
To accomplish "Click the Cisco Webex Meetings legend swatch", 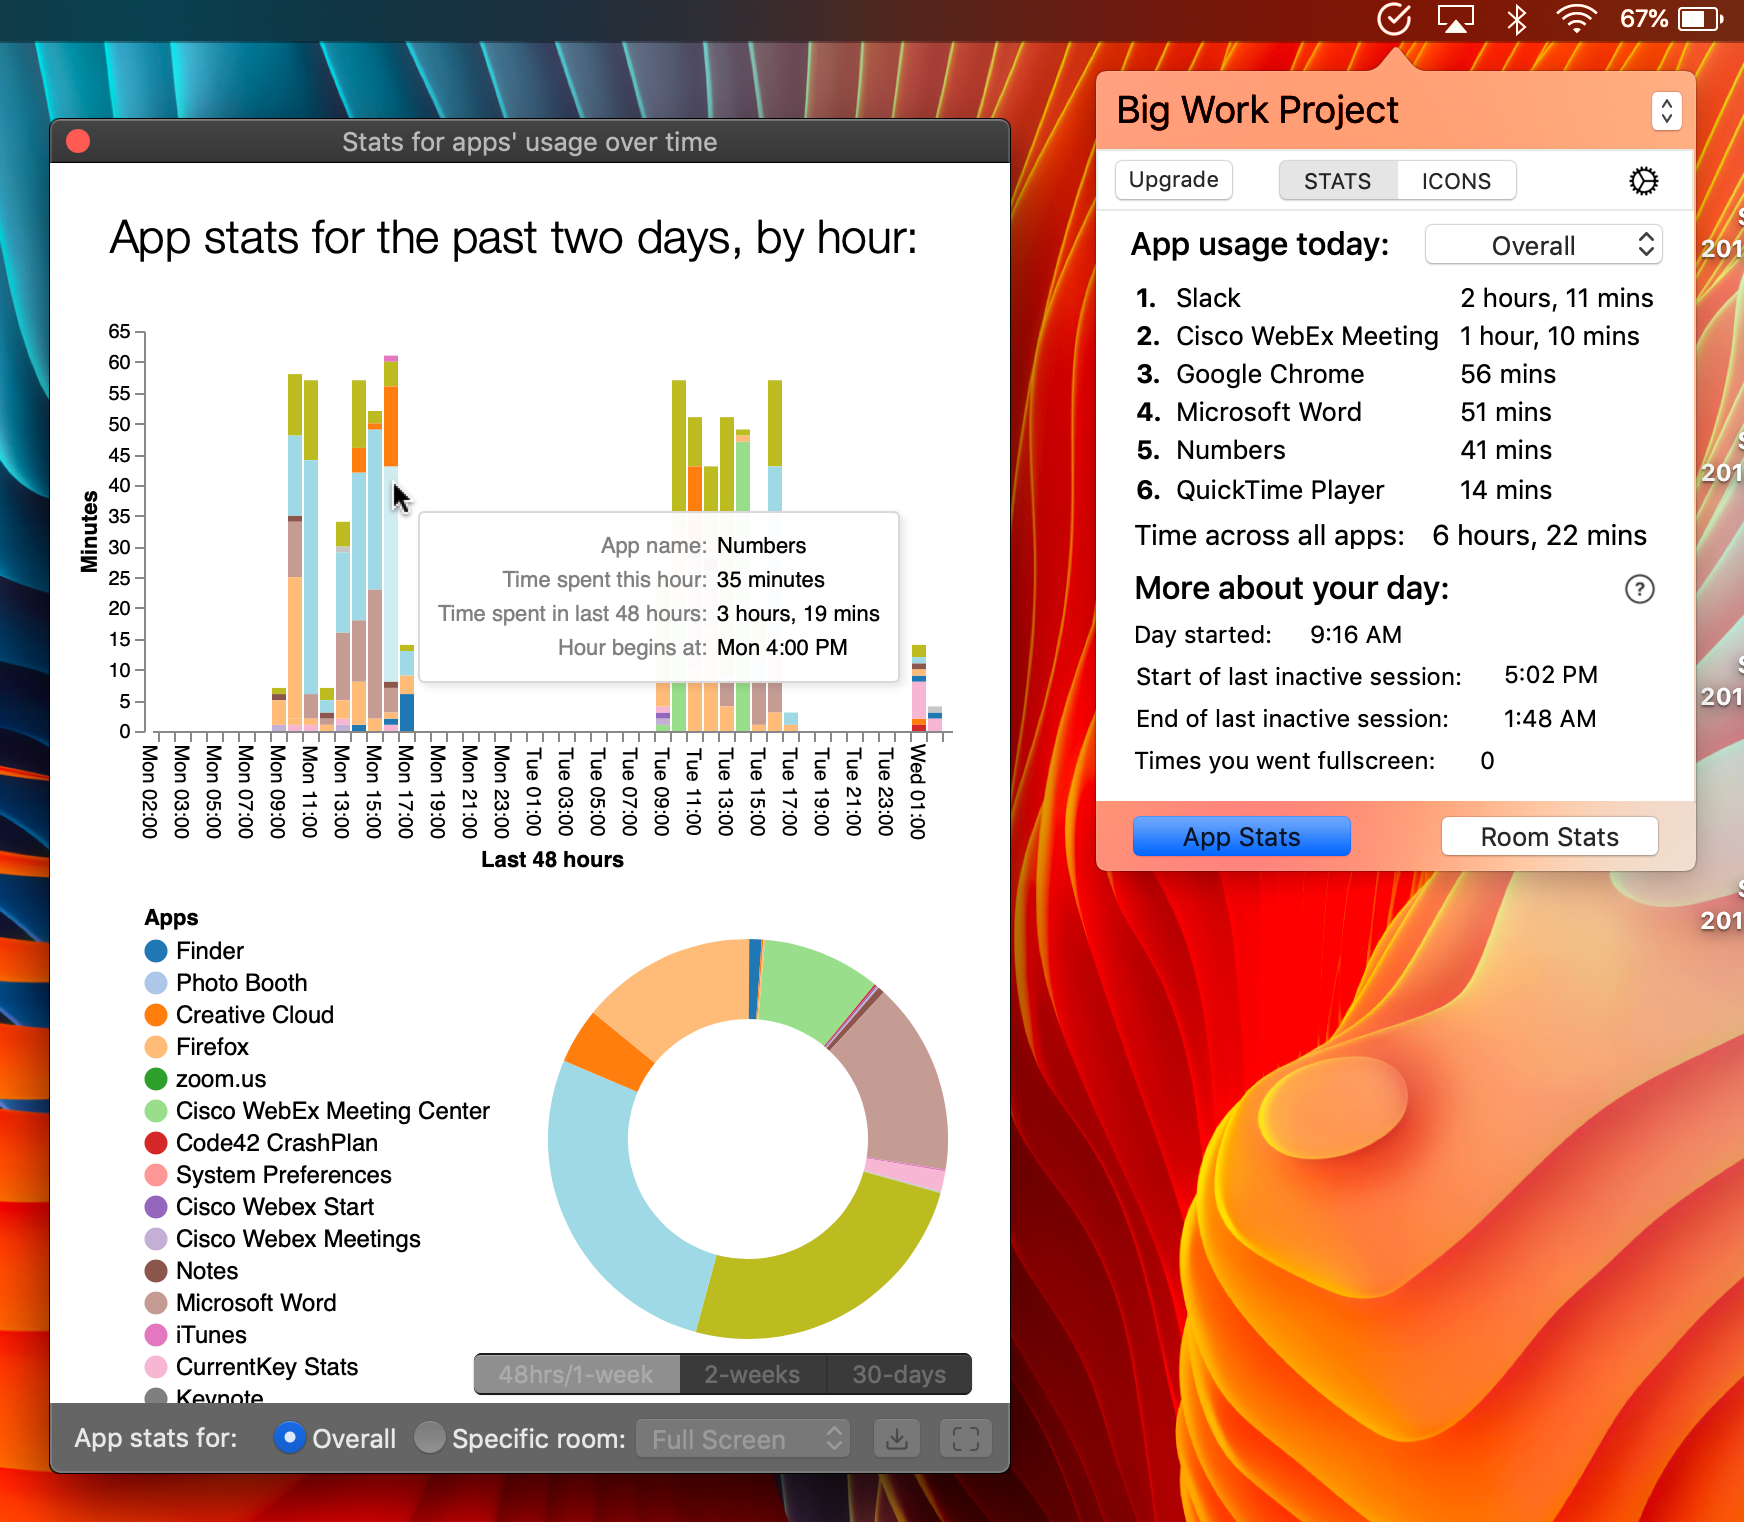I will click(156, 1239).
